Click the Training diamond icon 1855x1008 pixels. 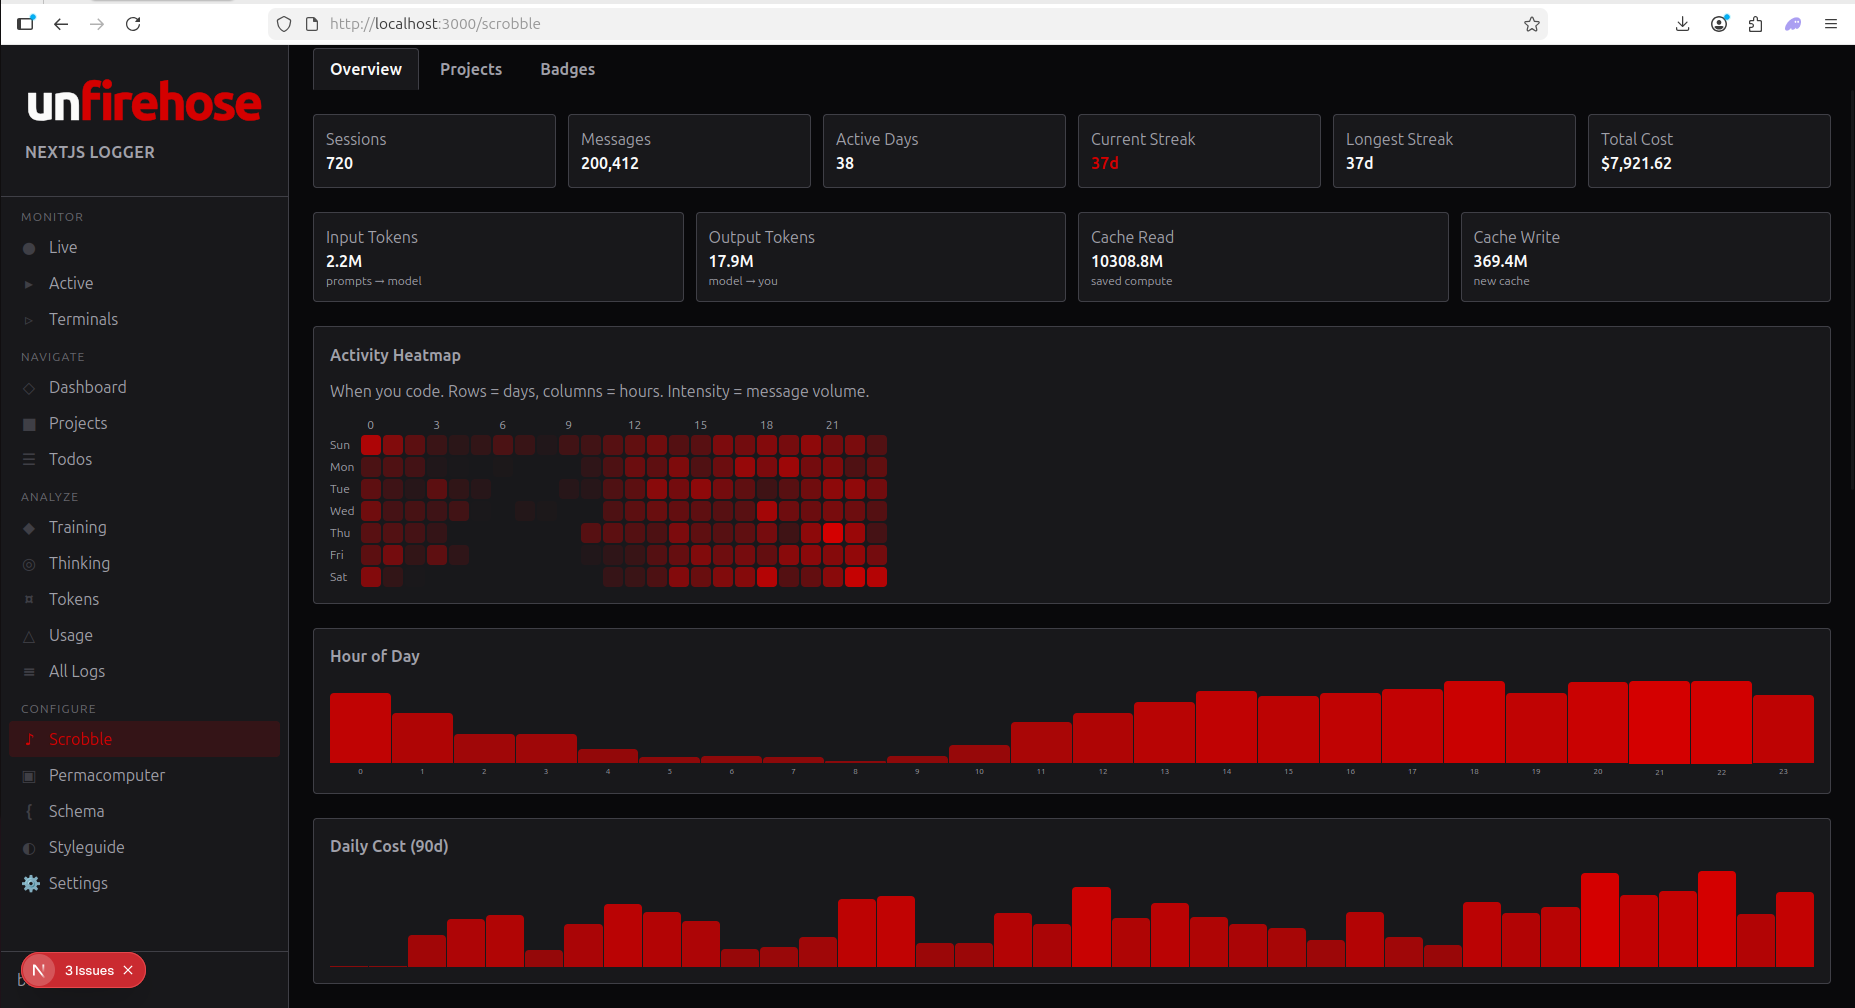point(29,527)
